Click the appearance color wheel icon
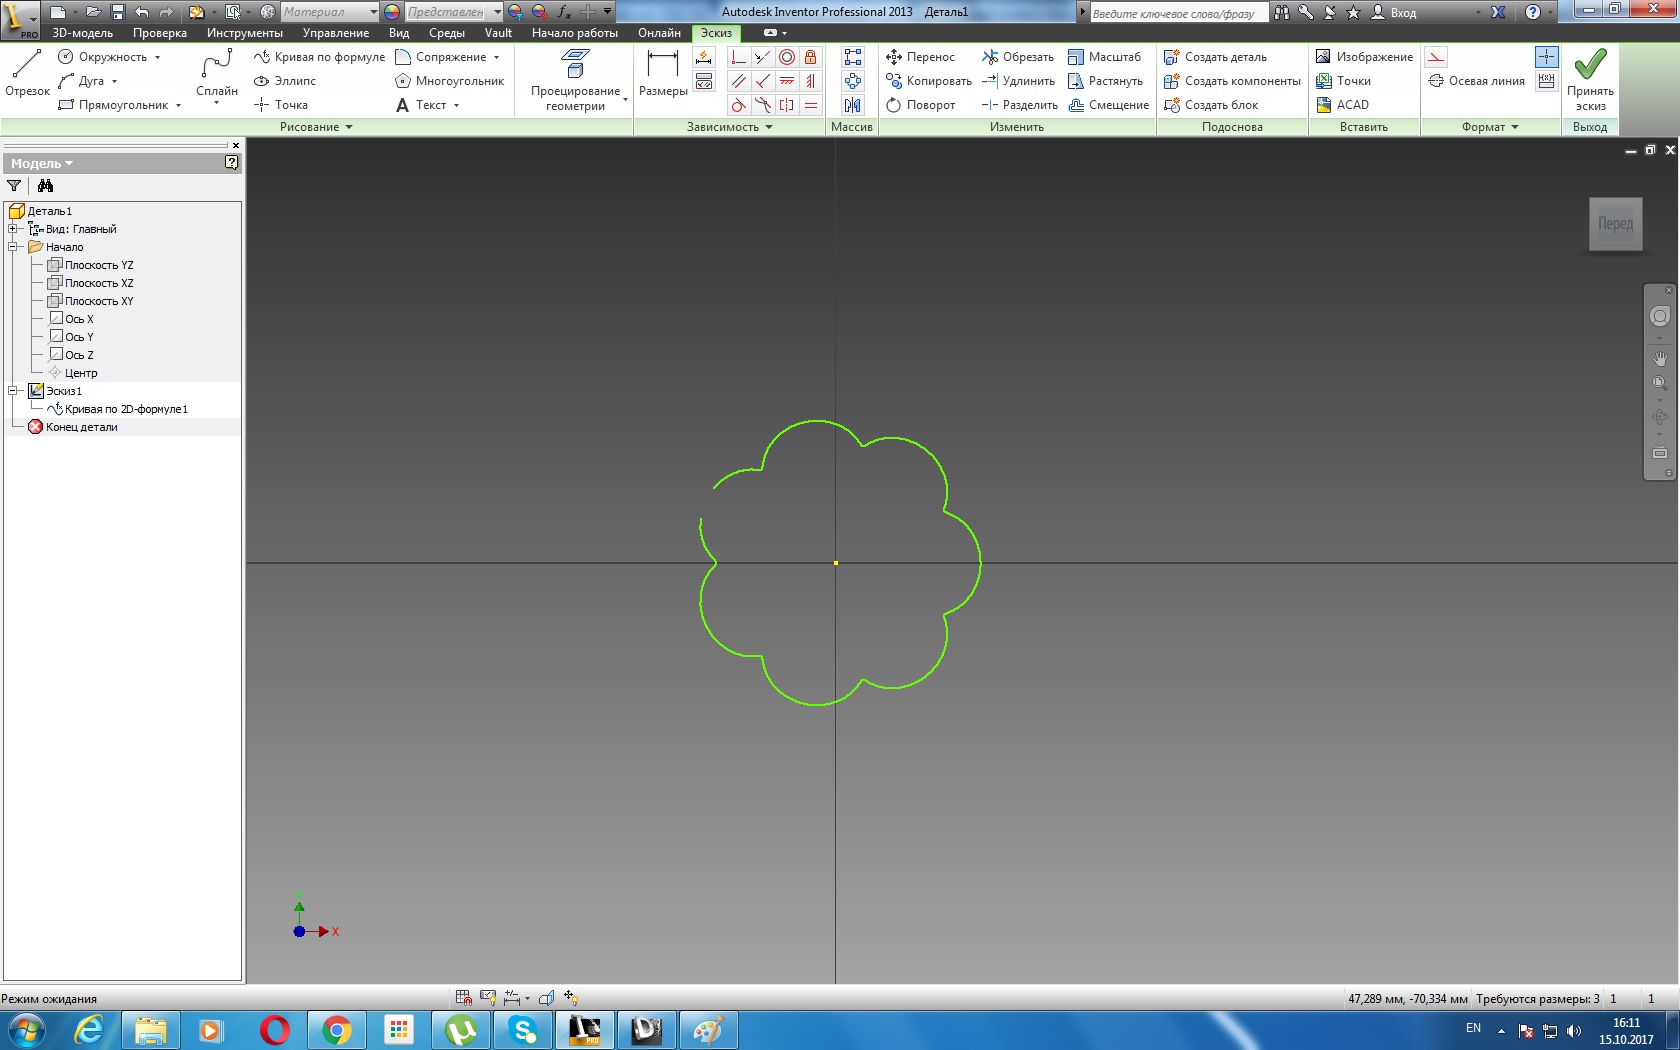The width and height of the screenshot is (1680, 1050). click(x=392, y=12)
